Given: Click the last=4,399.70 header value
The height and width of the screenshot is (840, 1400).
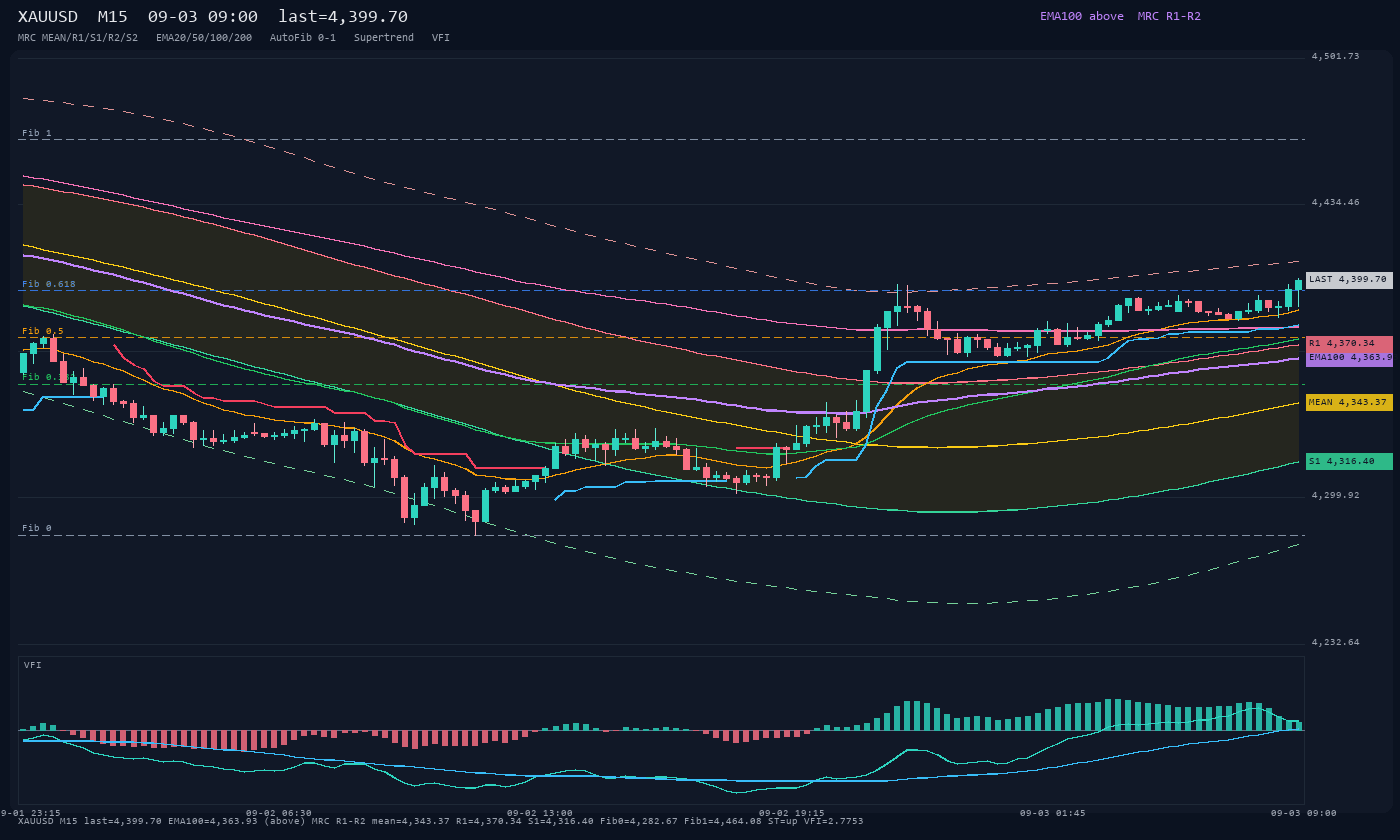Looking at the screenshot, I should pos(343,17).
